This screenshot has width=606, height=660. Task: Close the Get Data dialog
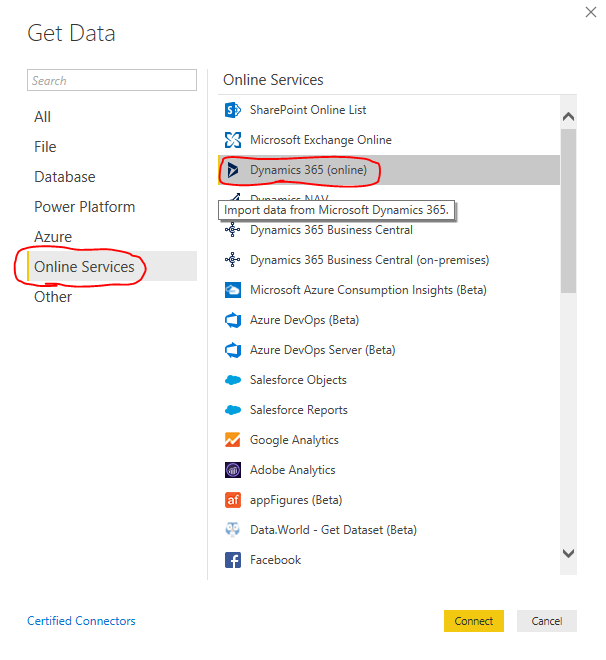591,12
